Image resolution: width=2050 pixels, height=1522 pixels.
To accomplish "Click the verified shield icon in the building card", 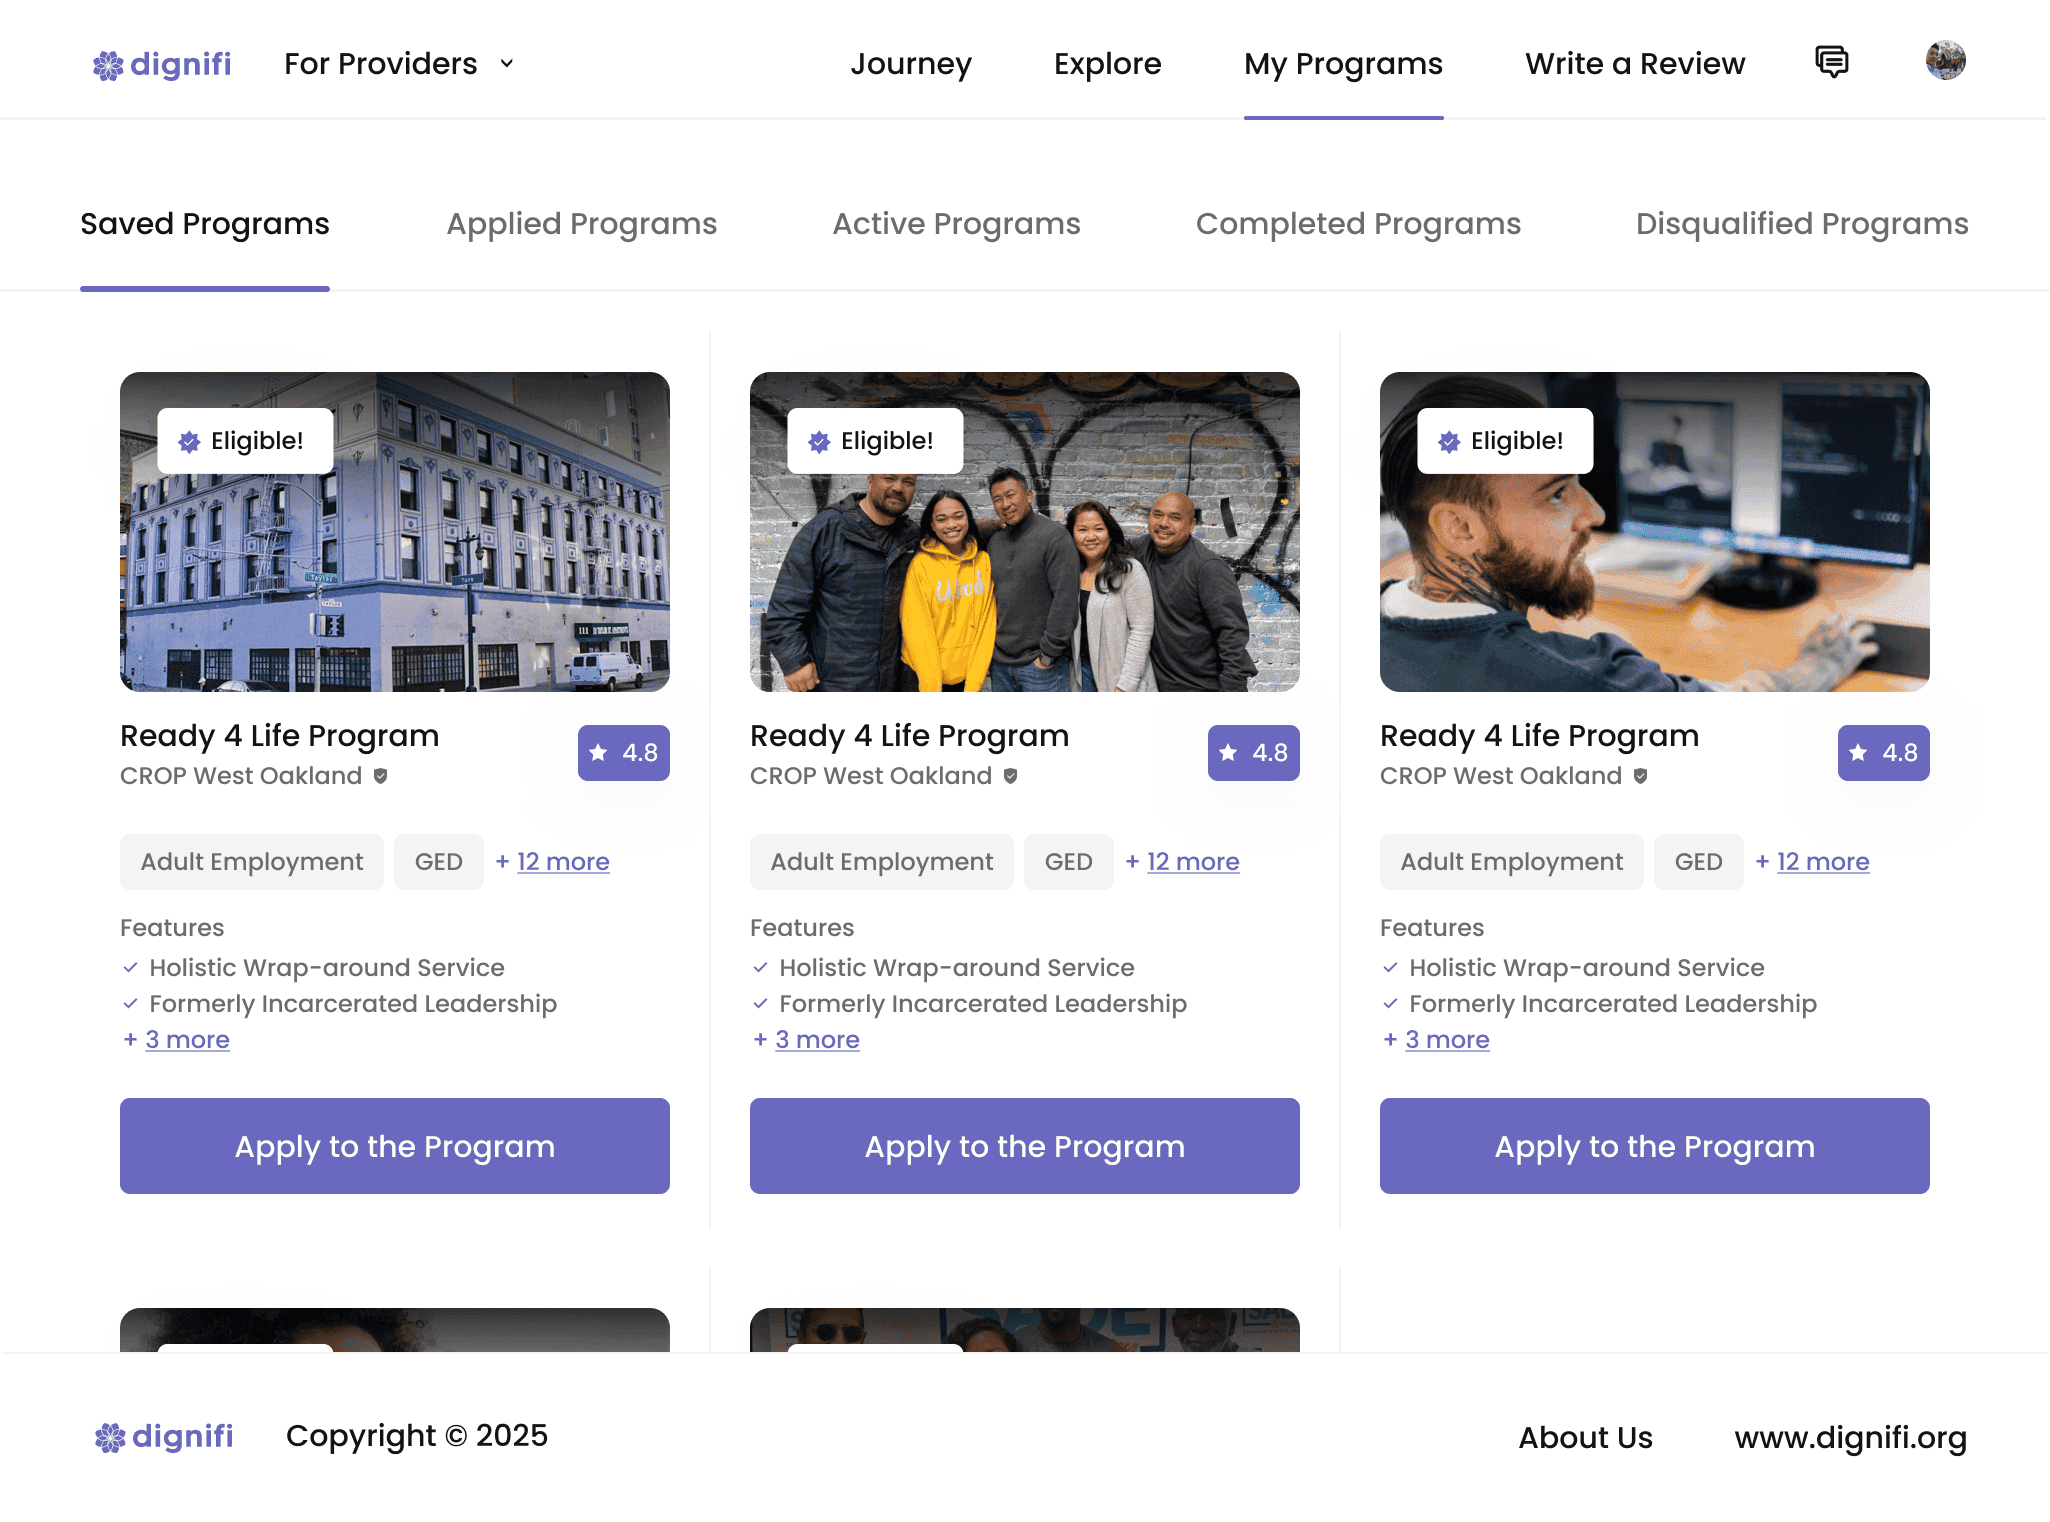I will coord(381,776).
